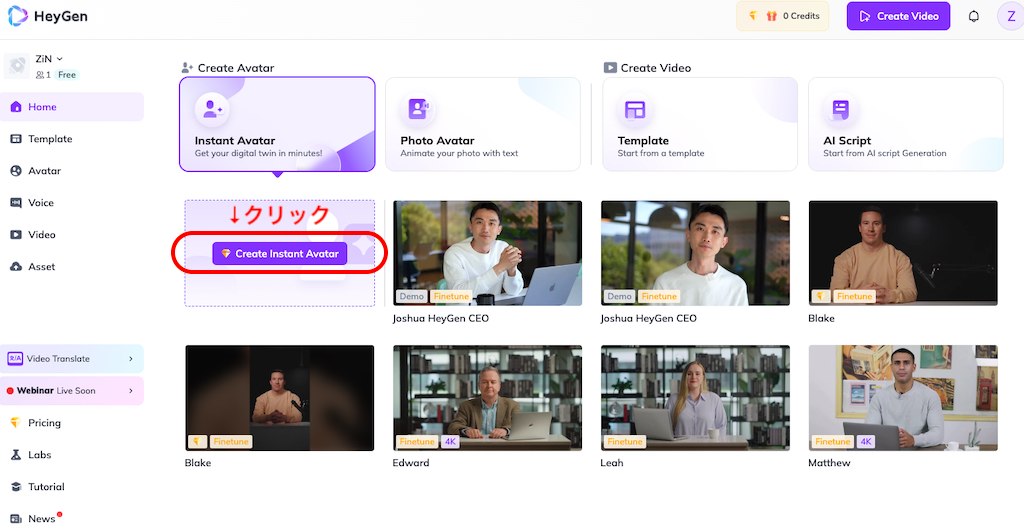Open Tutorial graduation cap icon
Viewport: 1024px width, 531px height.
(16, 487)
